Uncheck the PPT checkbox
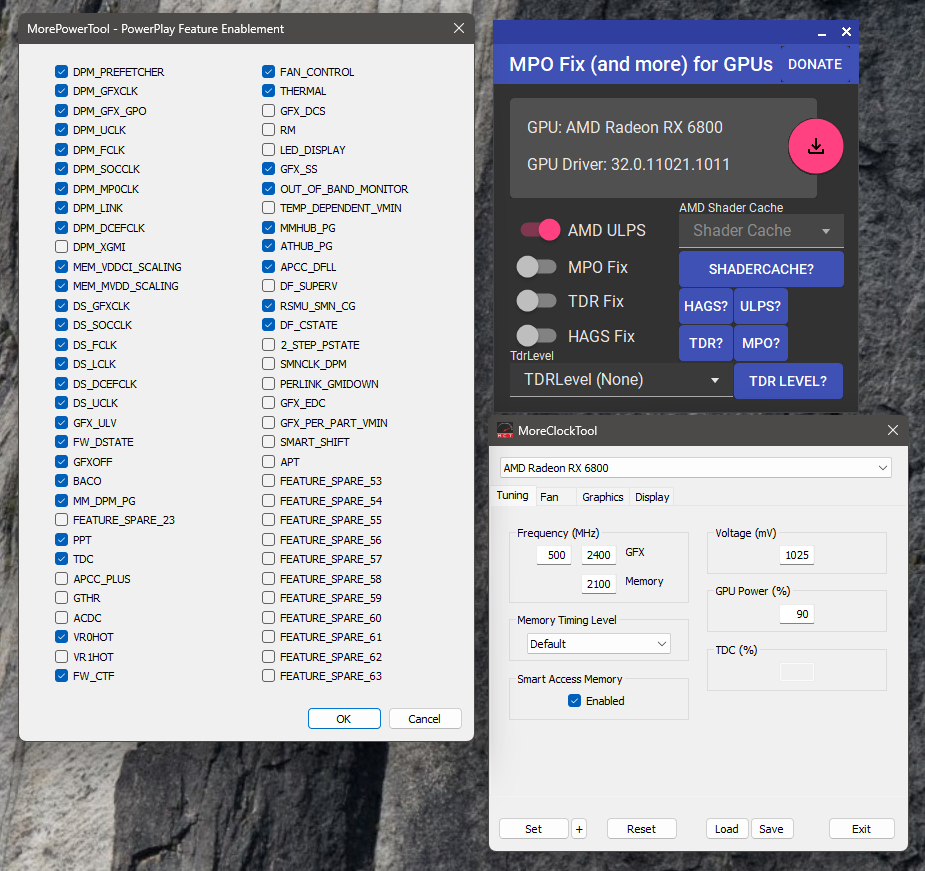 (x=61, y=539)
